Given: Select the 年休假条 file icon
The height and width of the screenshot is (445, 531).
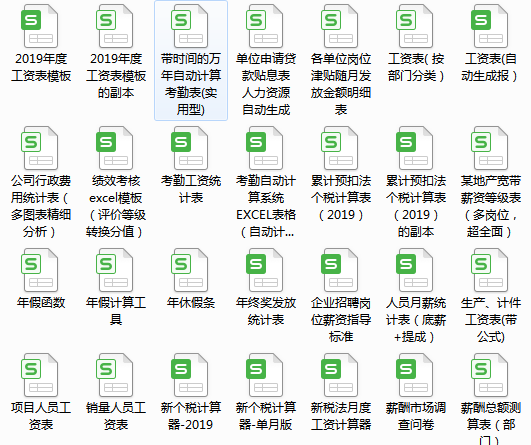Looking at the screenshot, I should (191, 270).
